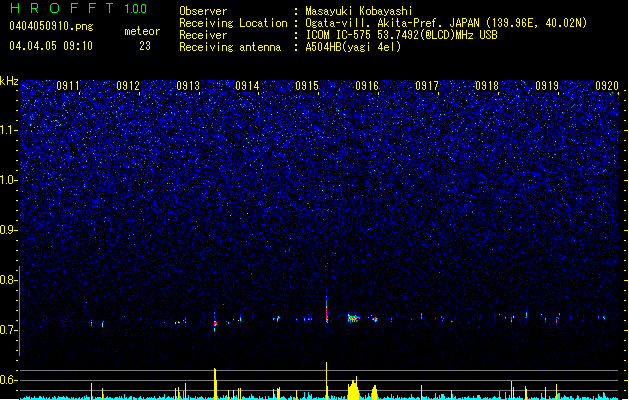Click the 0918 time marker

[487, 85]
